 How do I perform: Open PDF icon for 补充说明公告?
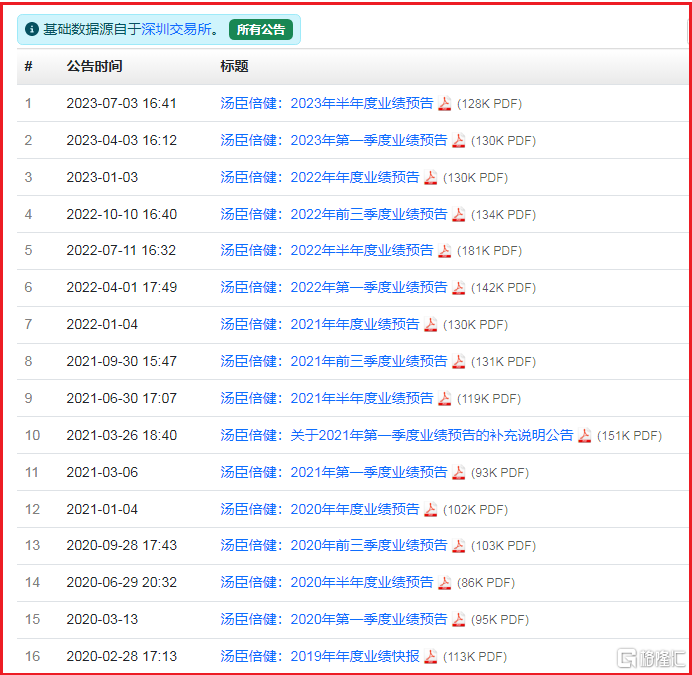coord(584,437)
